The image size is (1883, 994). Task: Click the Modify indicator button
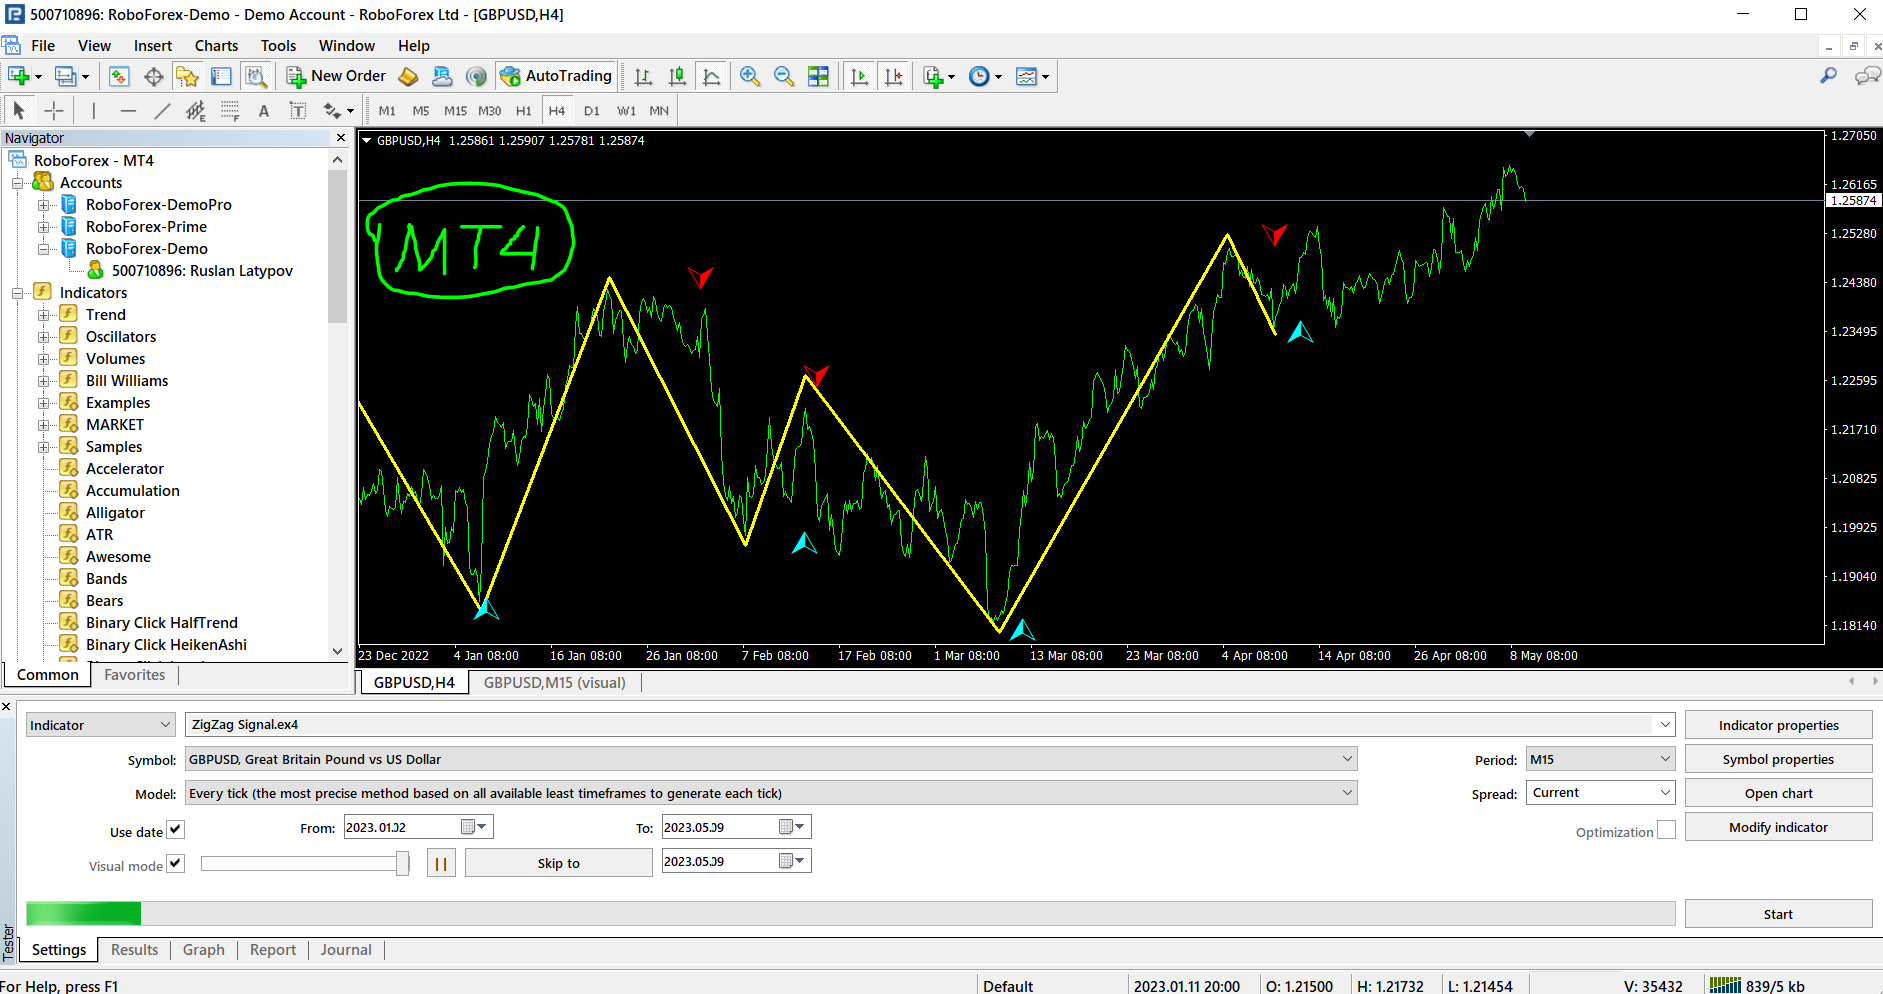[1778, 827]
